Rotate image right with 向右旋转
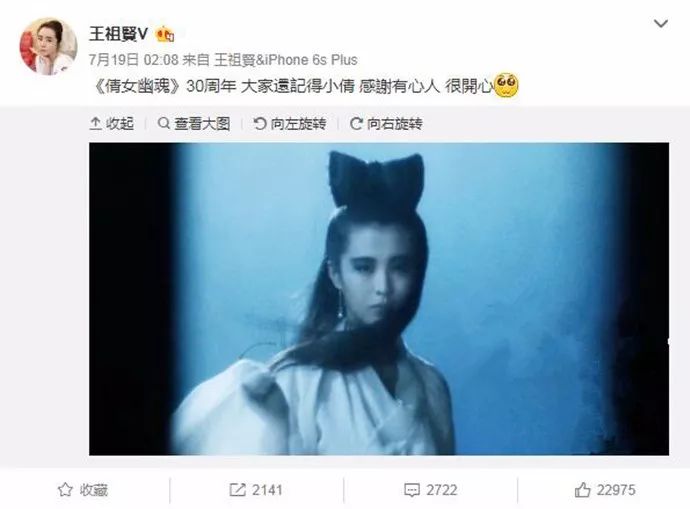This screenshot has height=509, width=690. (386, 124)
